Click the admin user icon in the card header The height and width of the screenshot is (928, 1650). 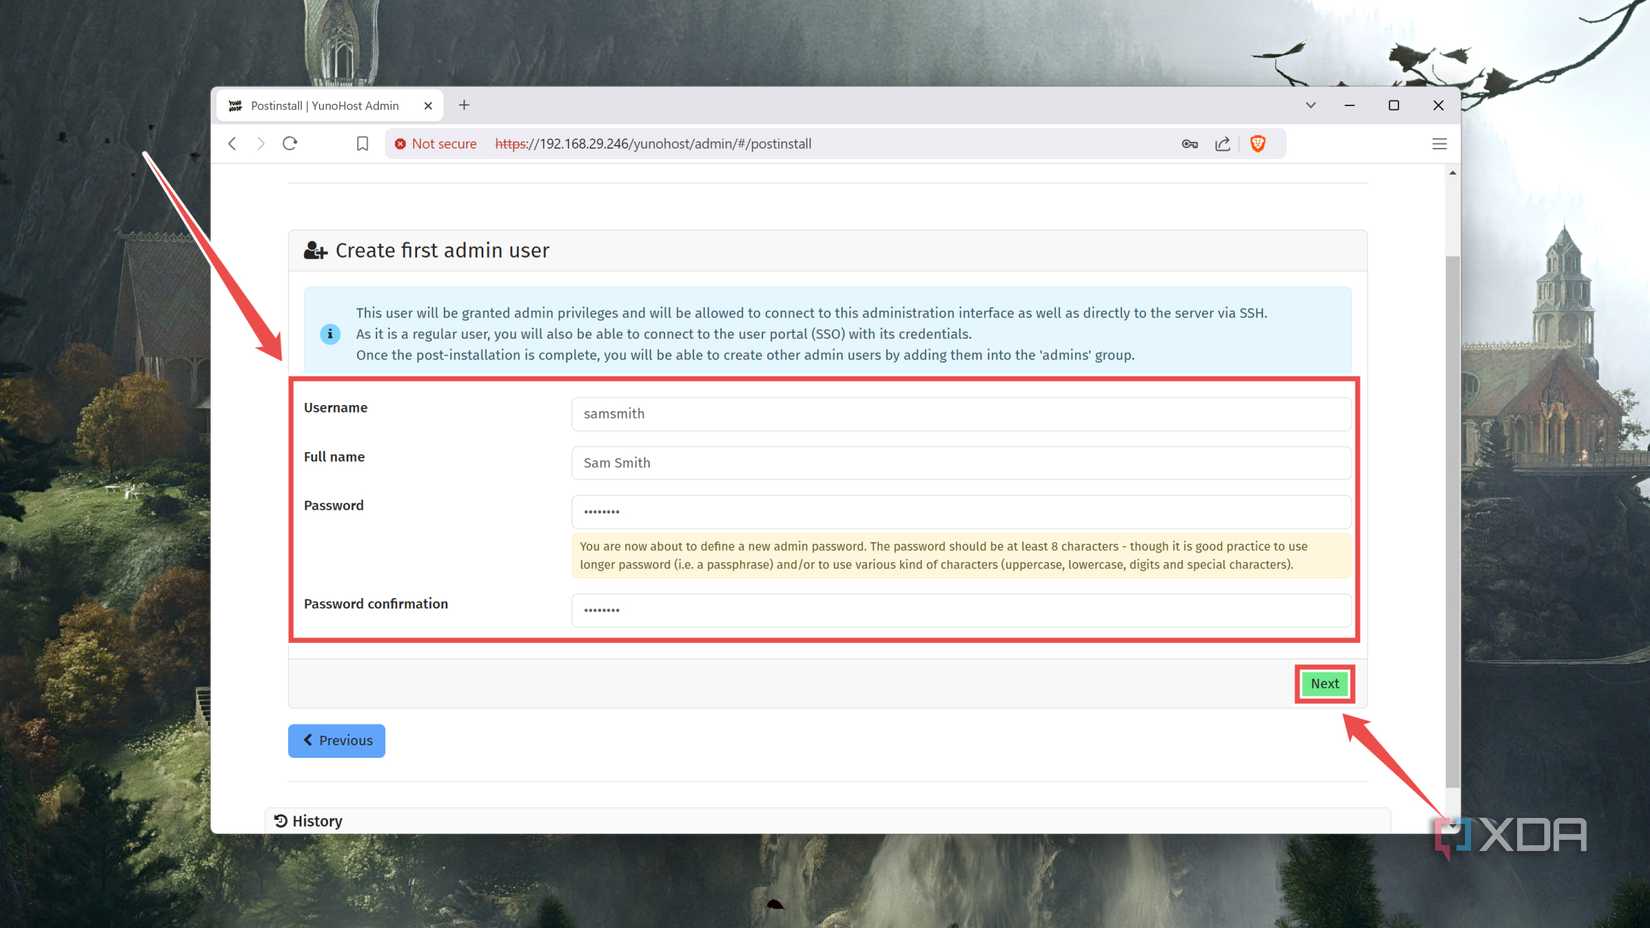pos(315,250)
